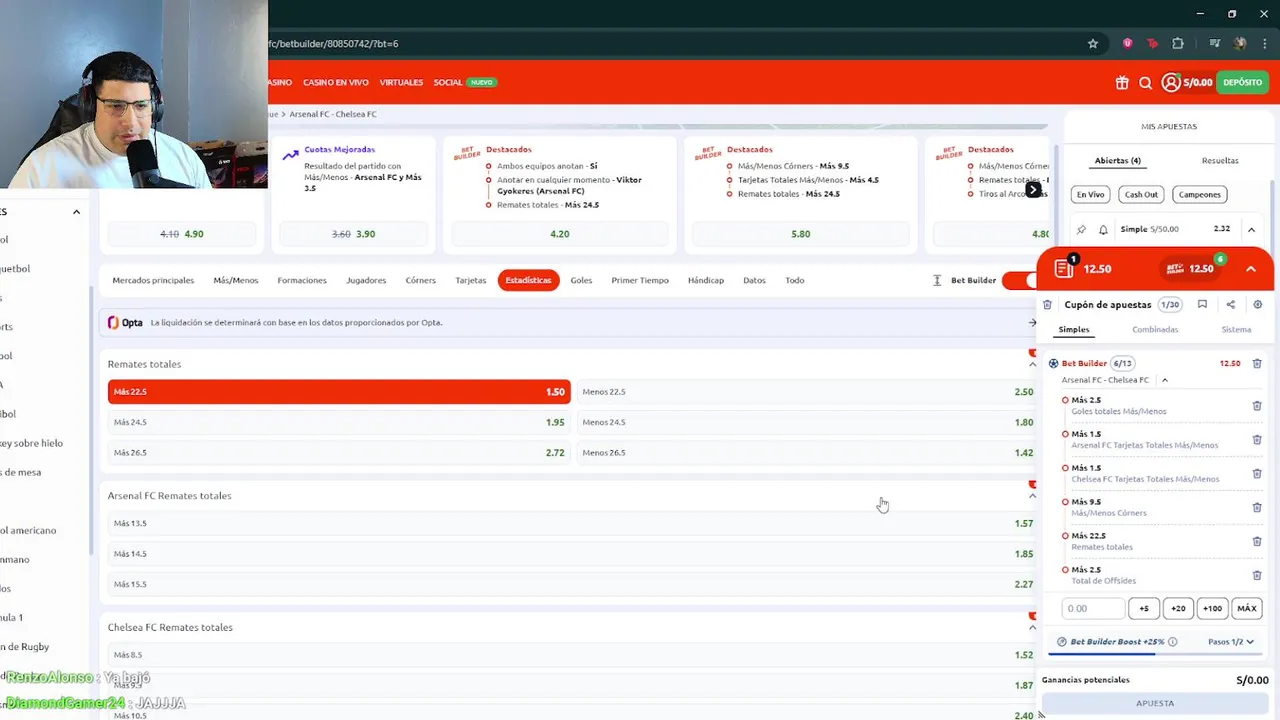
Task: Click the Bet Builder Boost progress bar
Action: point(1157,654)
